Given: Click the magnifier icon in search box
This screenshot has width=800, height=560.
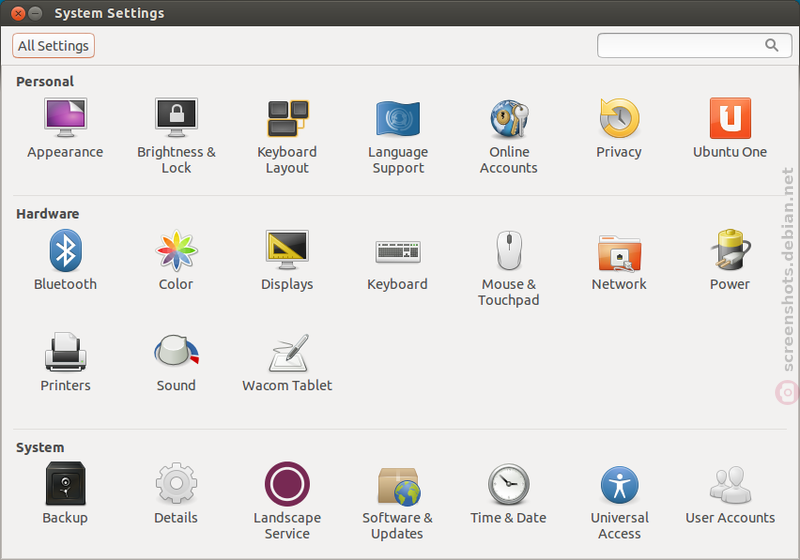Looking at the screenshot, I should pyautogui.click(x=772, y=45).
